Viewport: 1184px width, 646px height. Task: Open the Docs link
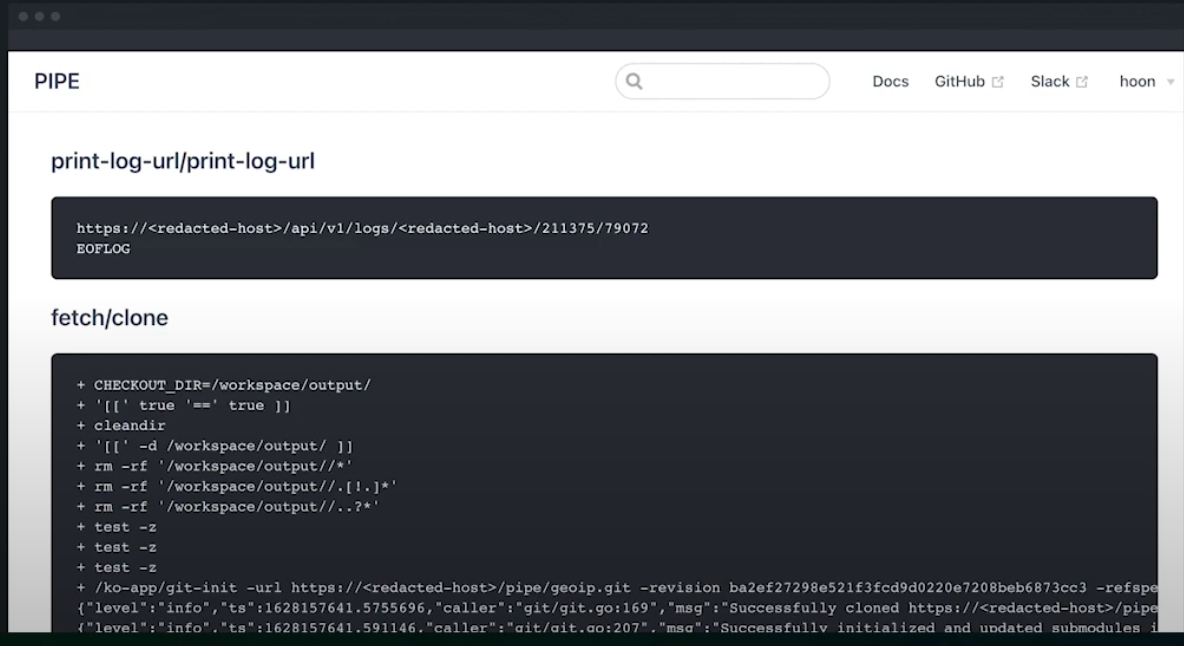890,82
